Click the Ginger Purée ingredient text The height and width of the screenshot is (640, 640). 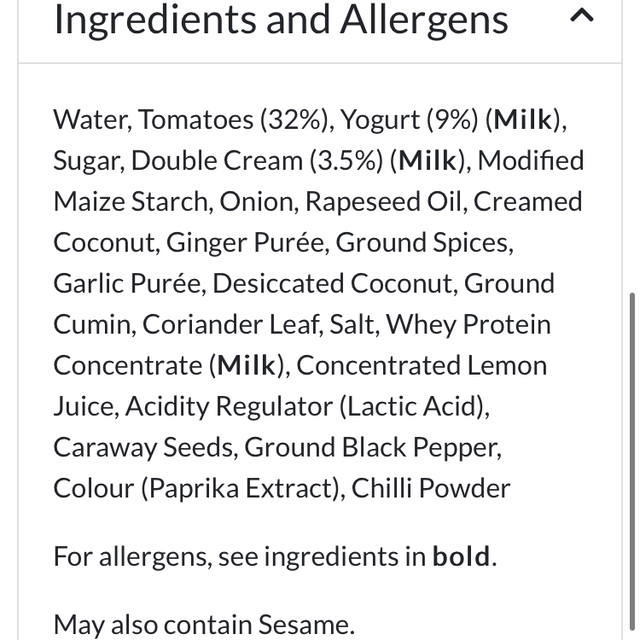click(x=247, y=243)
